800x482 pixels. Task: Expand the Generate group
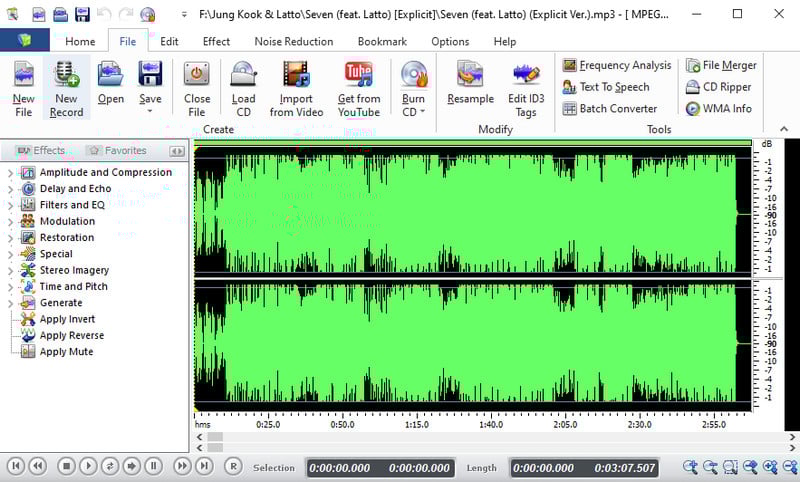point(10,303)
